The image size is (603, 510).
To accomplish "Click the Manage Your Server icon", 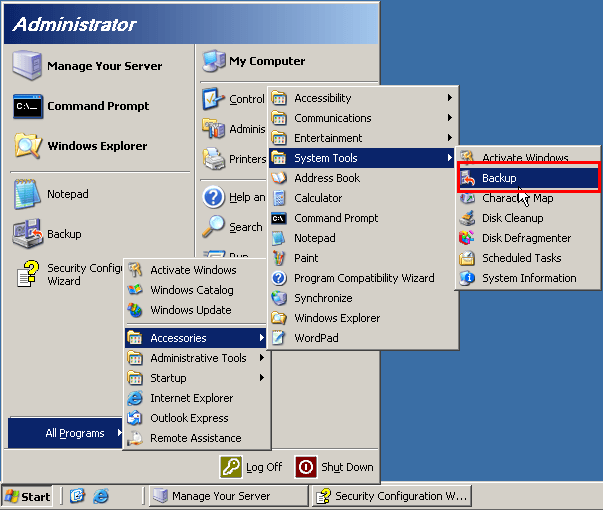I will pyautogui.click(x=27, y=65).
